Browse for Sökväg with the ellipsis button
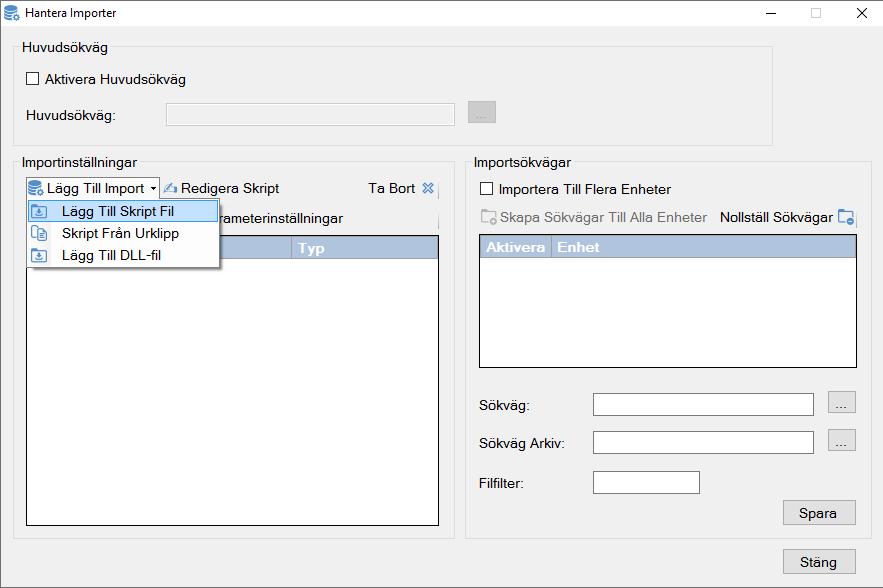Screen dimensions: 883x588 pyautogui.click(x=841, y=403)
